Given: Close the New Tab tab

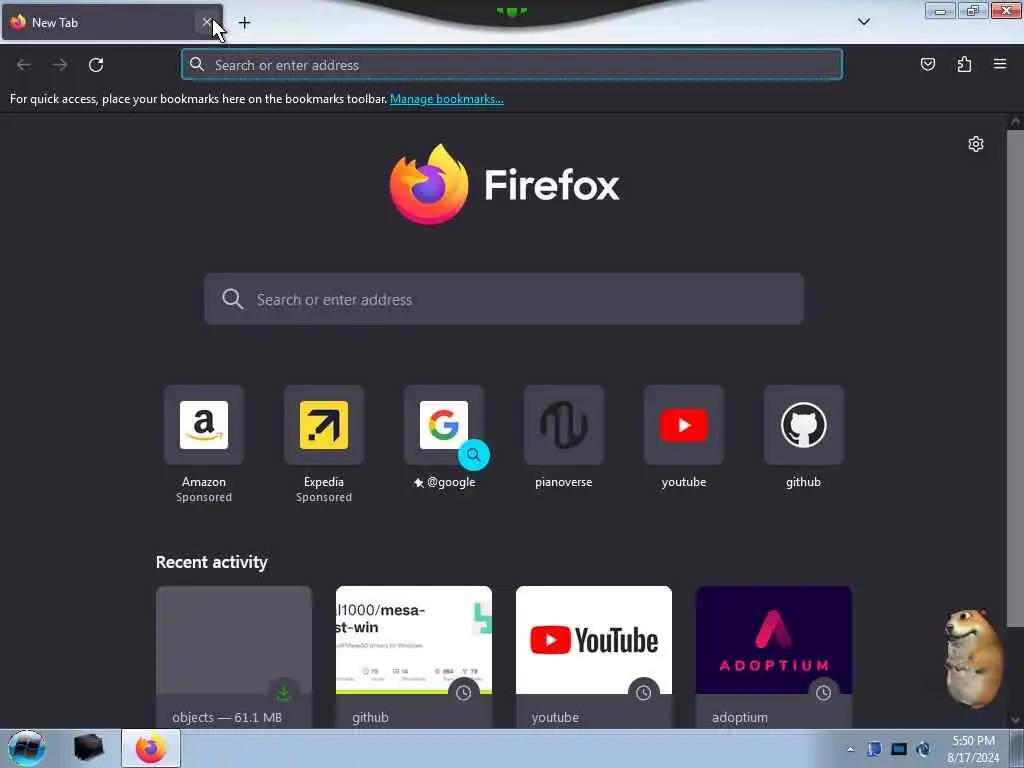Looking at the screenshot, I should pyautogui.click(x=206, y=22).
